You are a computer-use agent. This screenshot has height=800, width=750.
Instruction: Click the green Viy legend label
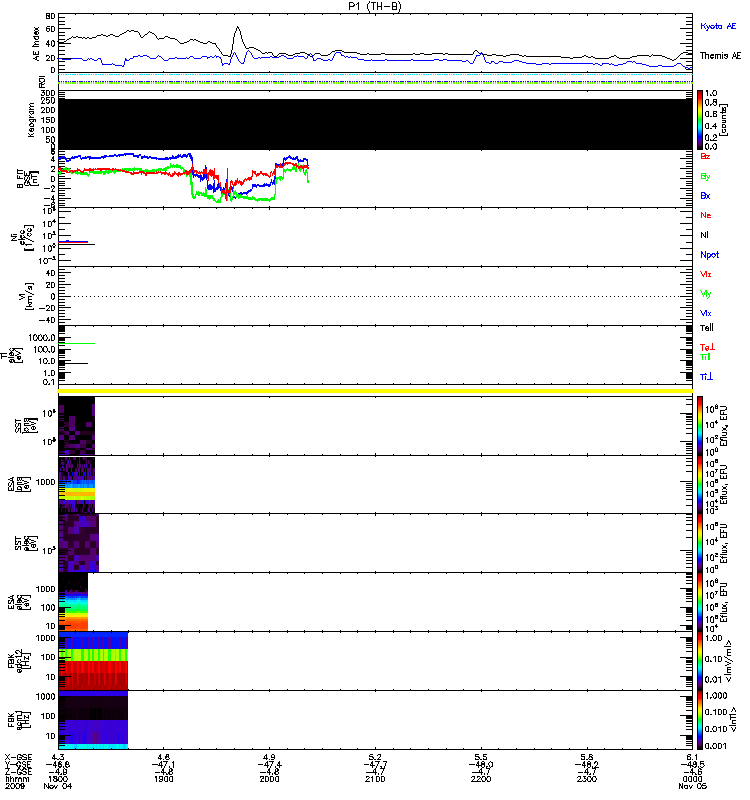click(706, 294)
